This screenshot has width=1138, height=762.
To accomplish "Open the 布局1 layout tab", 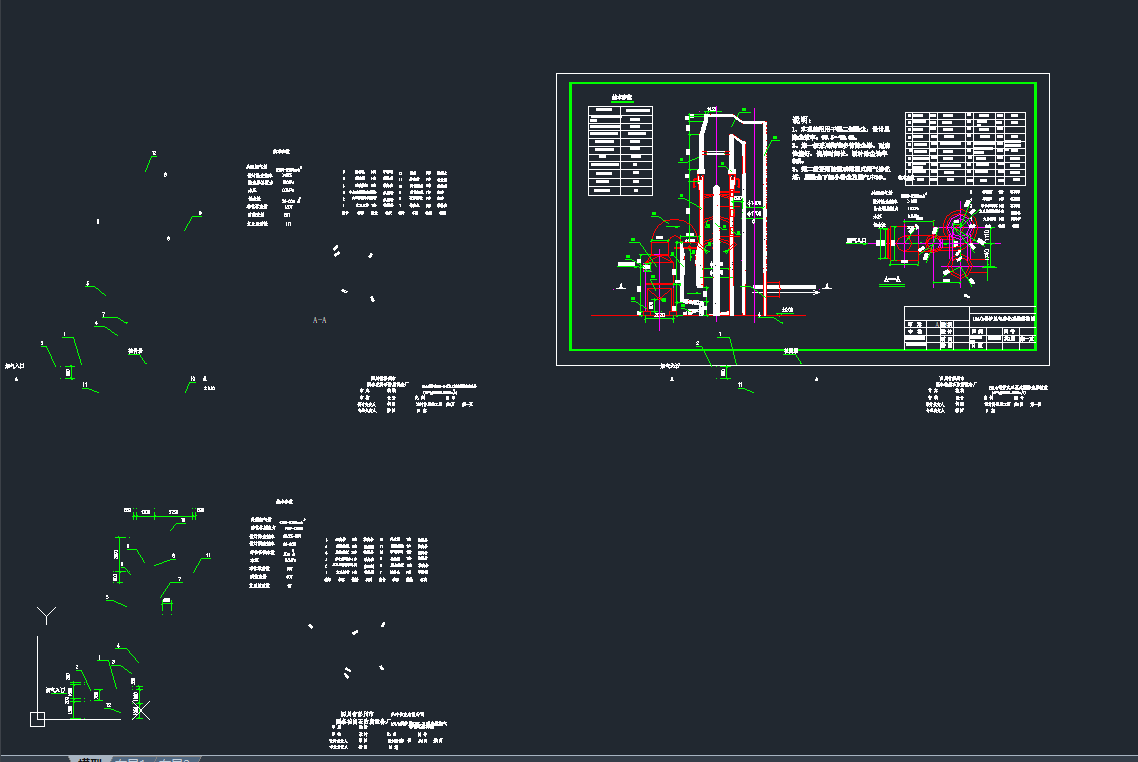I will click(x=131, y=758).
